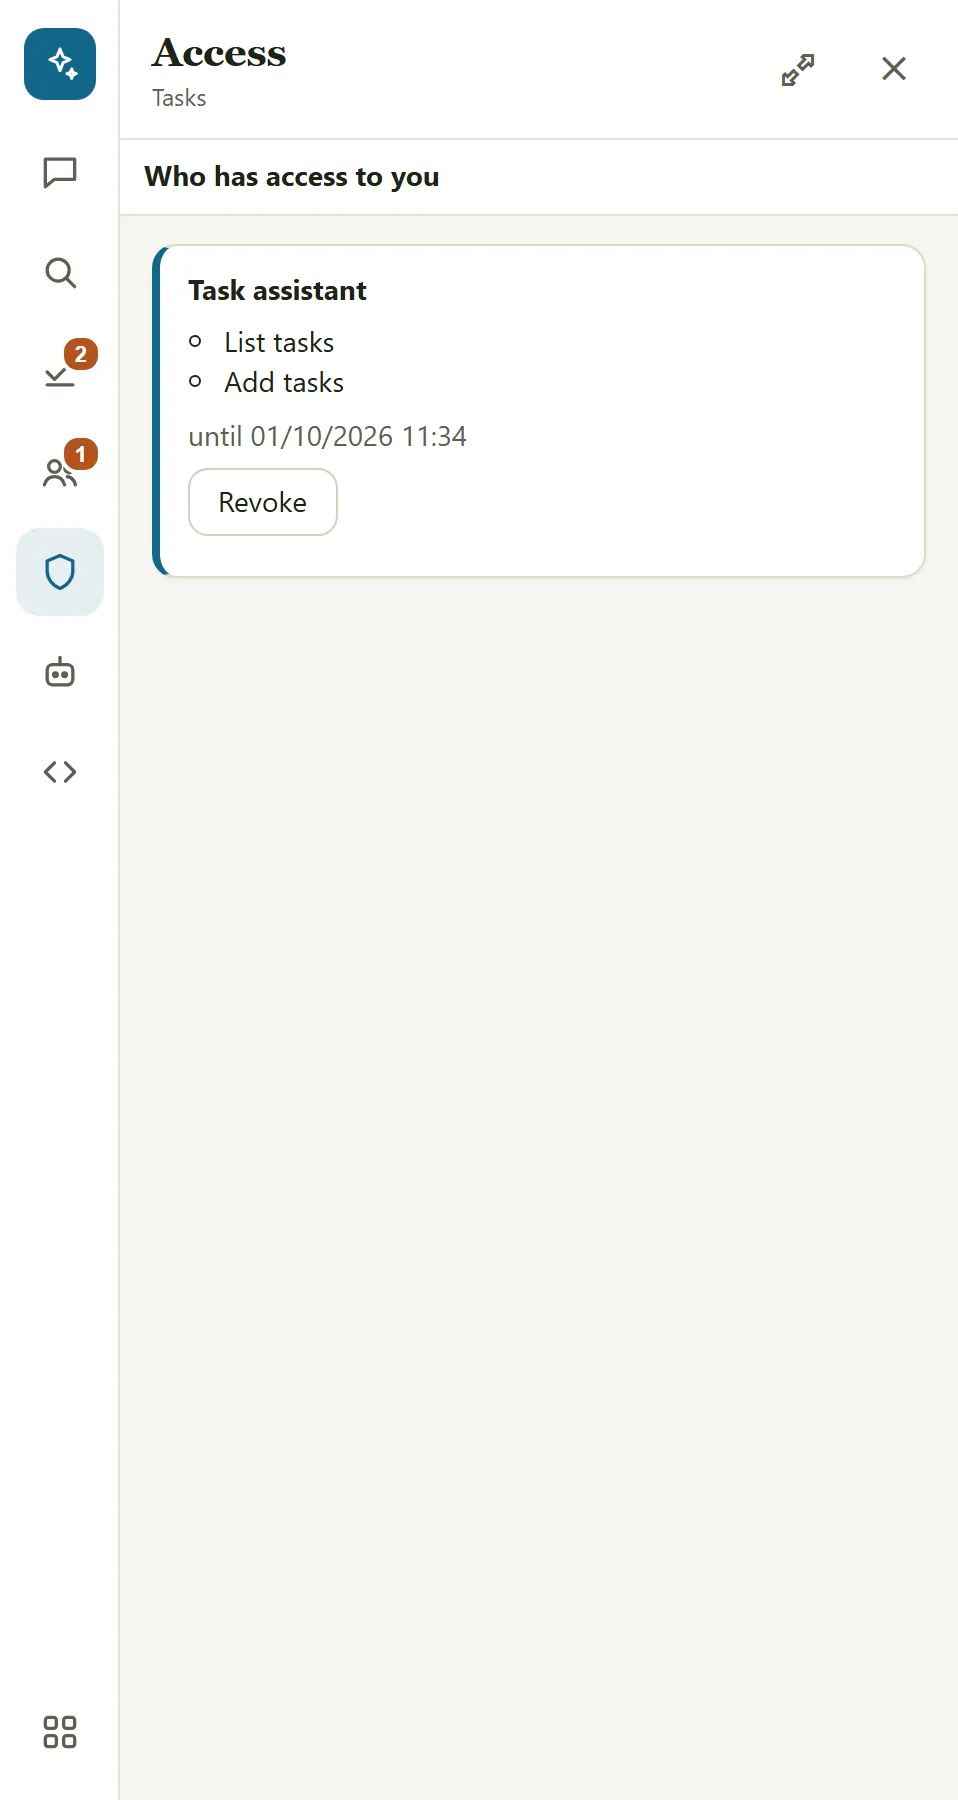958x1800 pixels.
Task: Click the expiry date until 01/10/2026
Action: point(328,436)
